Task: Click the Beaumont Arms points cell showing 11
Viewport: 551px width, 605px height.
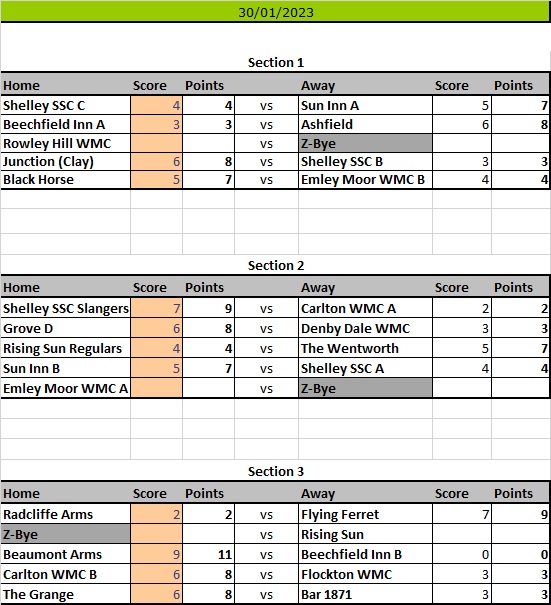Action: click(x=208, y=554)
